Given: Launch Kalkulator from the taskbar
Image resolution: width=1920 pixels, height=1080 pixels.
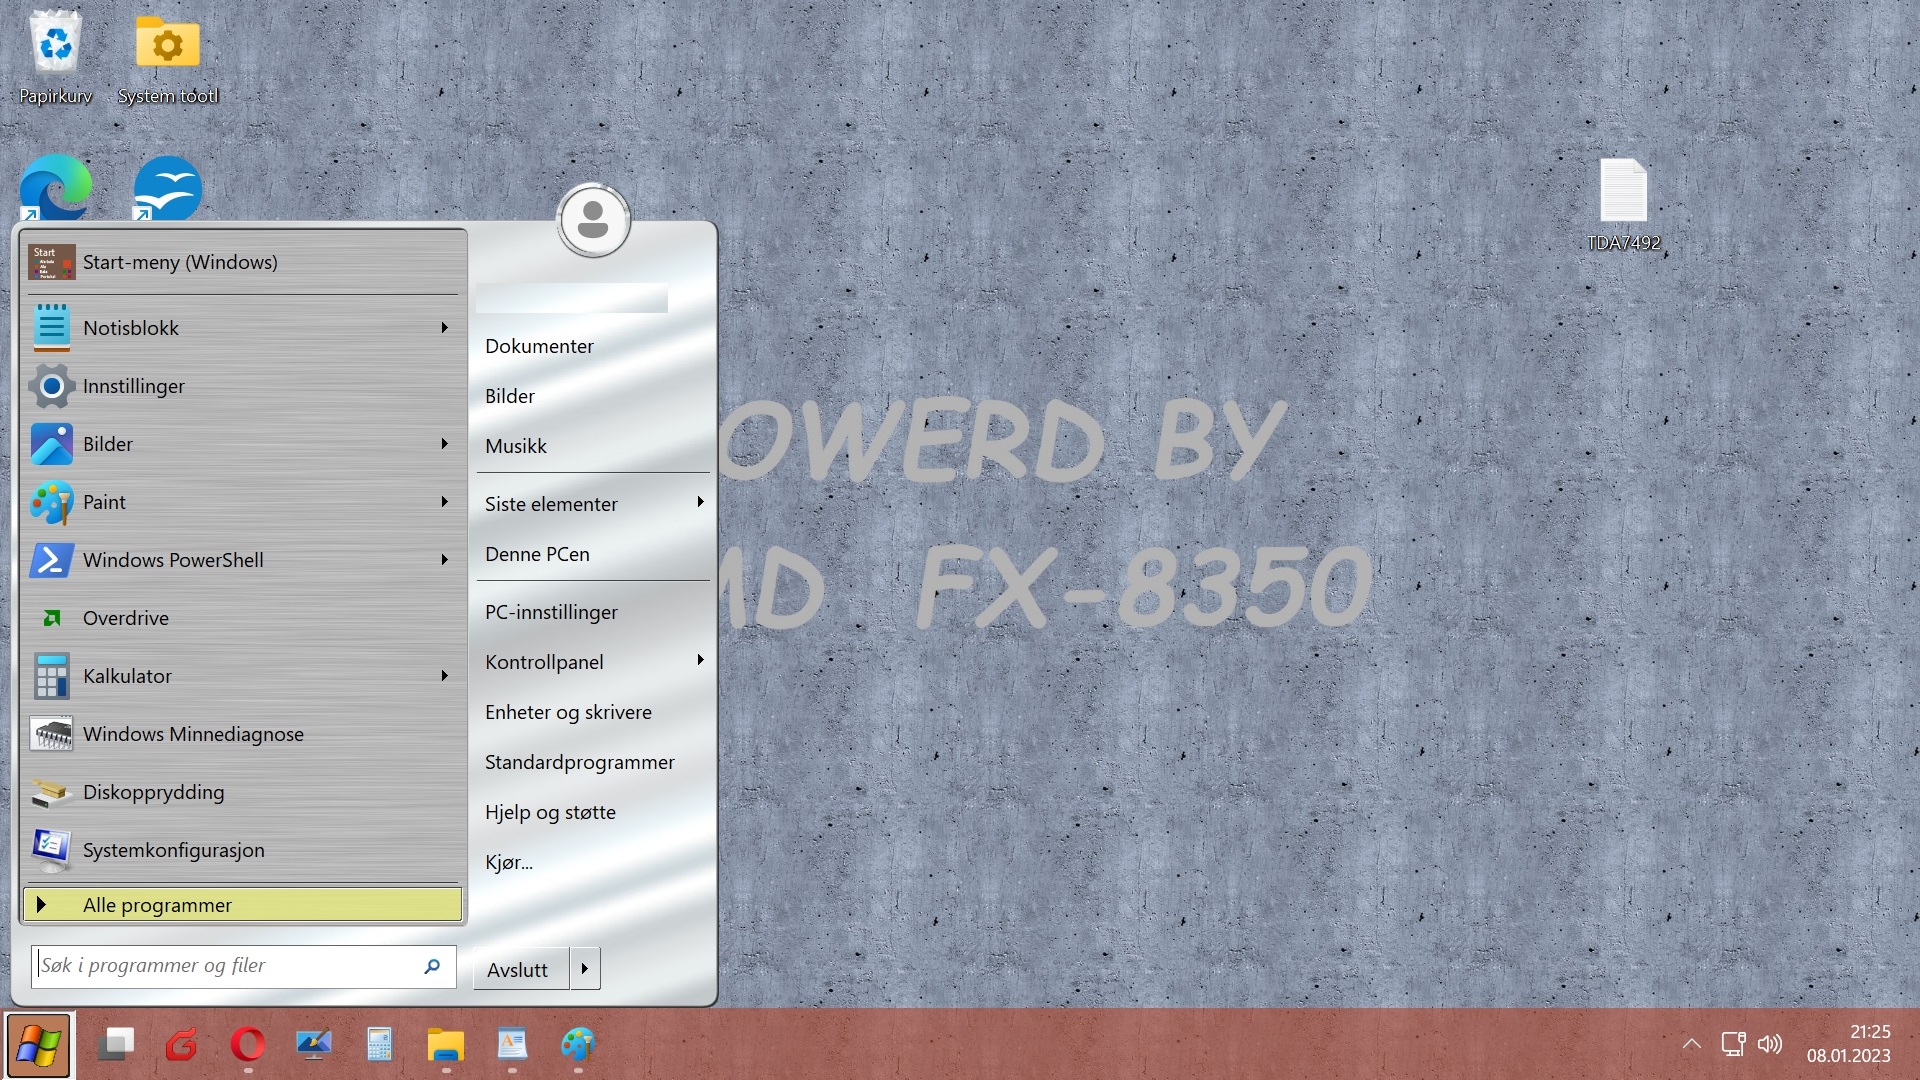Looking at the screenshot, I should (x=380, y=1046).
